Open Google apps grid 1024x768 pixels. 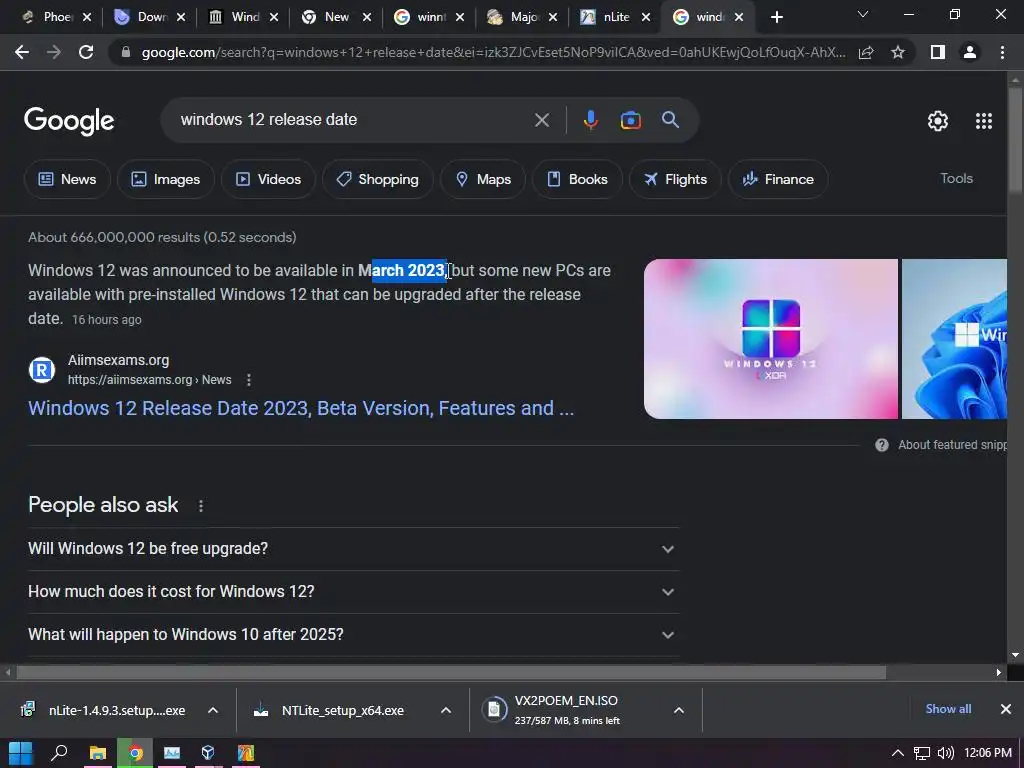point(984,121)
